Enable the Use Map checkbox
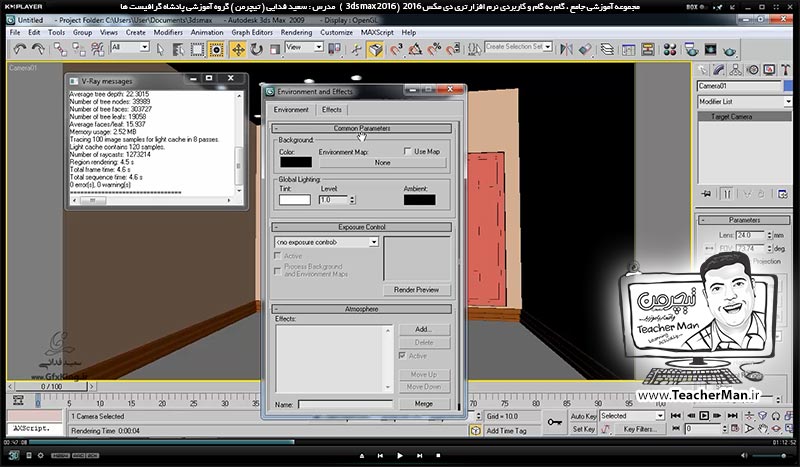 tap(407, 151)
